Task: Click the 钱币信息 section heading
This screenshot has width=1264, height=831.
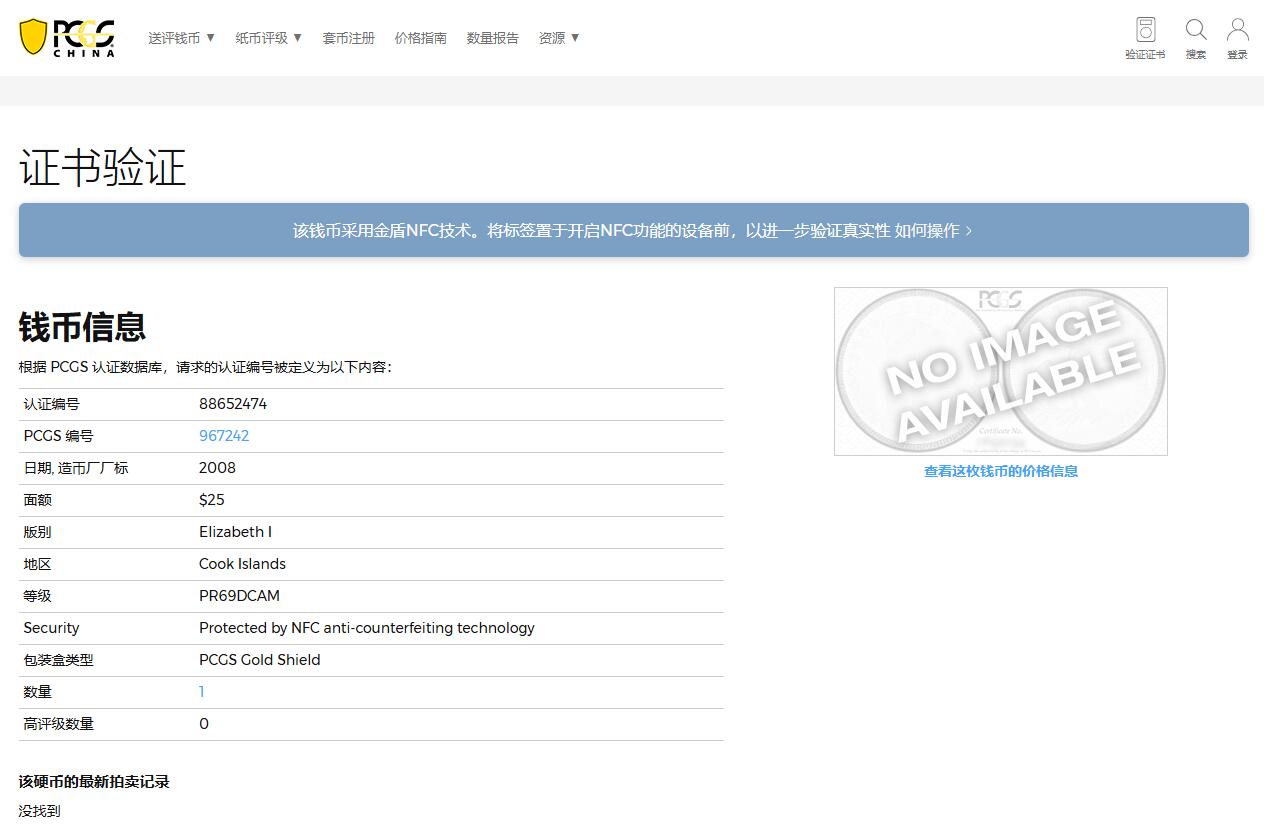Action: [x=83, y=327]
